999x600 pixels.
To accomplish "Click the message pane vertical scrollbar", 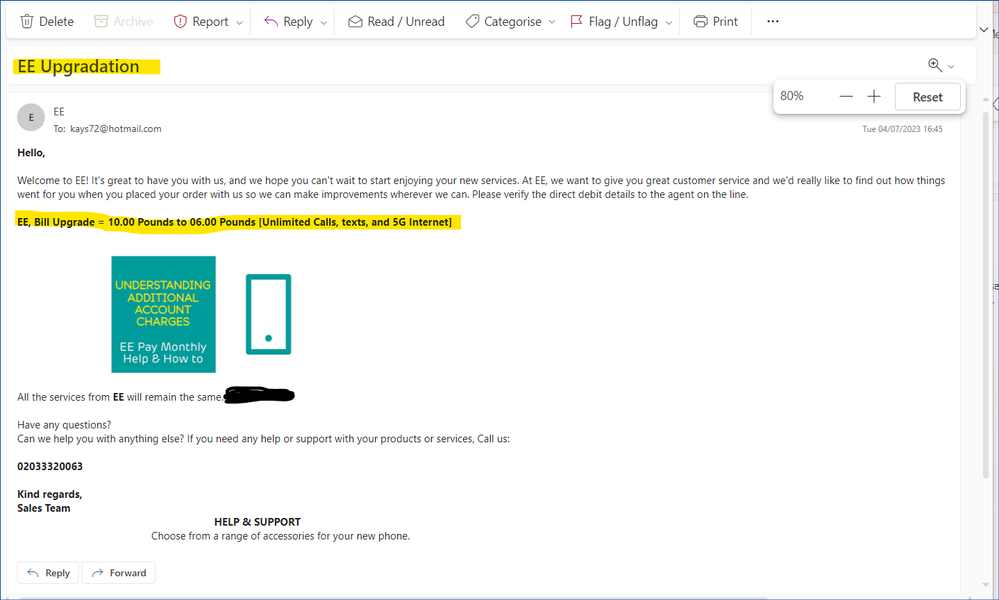I will 986,295.
